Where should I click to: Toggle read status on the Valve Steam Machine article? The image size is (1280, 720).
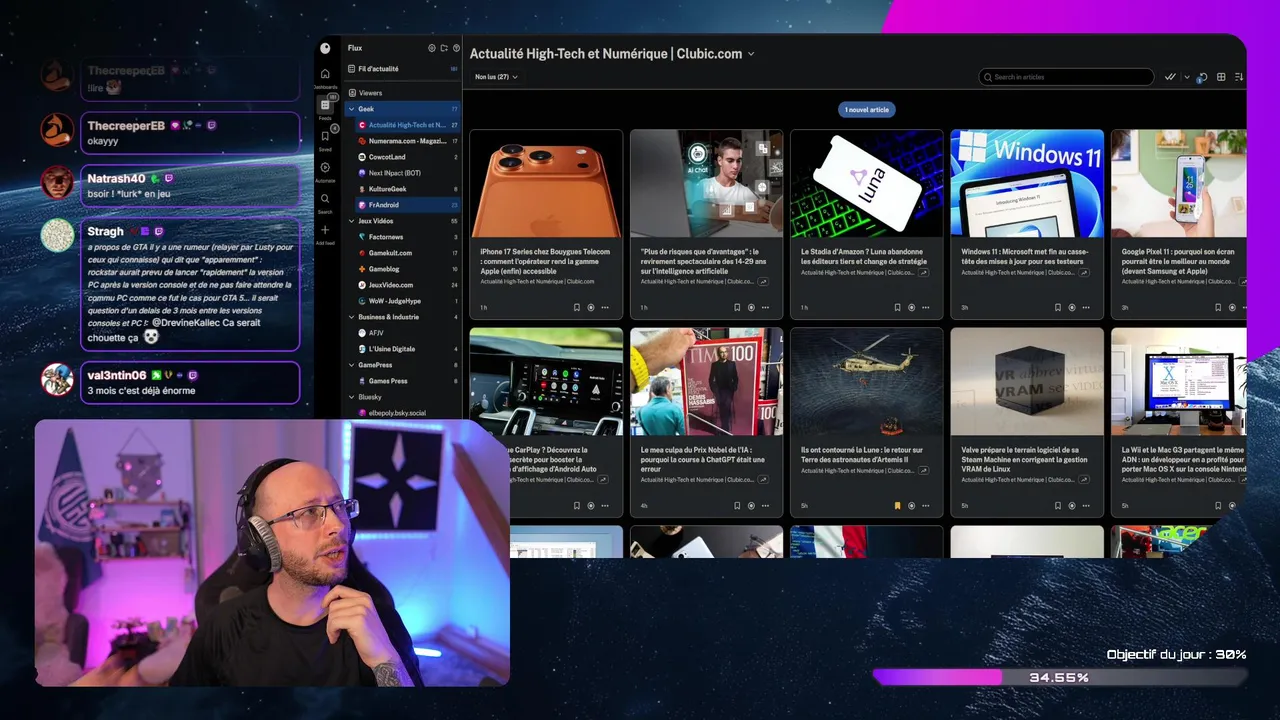tap(1072, 506)
